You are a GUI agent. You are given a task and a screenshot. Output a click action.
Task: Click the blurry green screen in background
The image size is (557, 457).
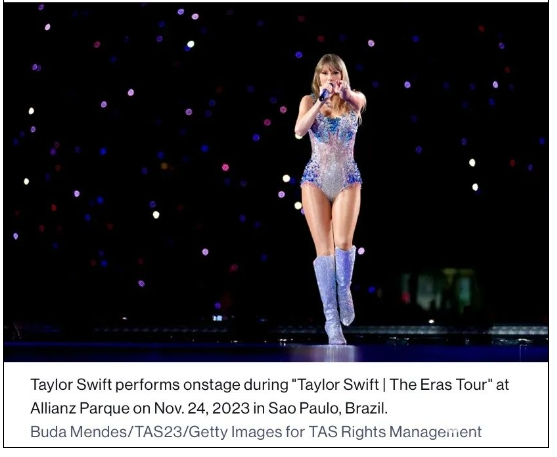coord(440,290)
